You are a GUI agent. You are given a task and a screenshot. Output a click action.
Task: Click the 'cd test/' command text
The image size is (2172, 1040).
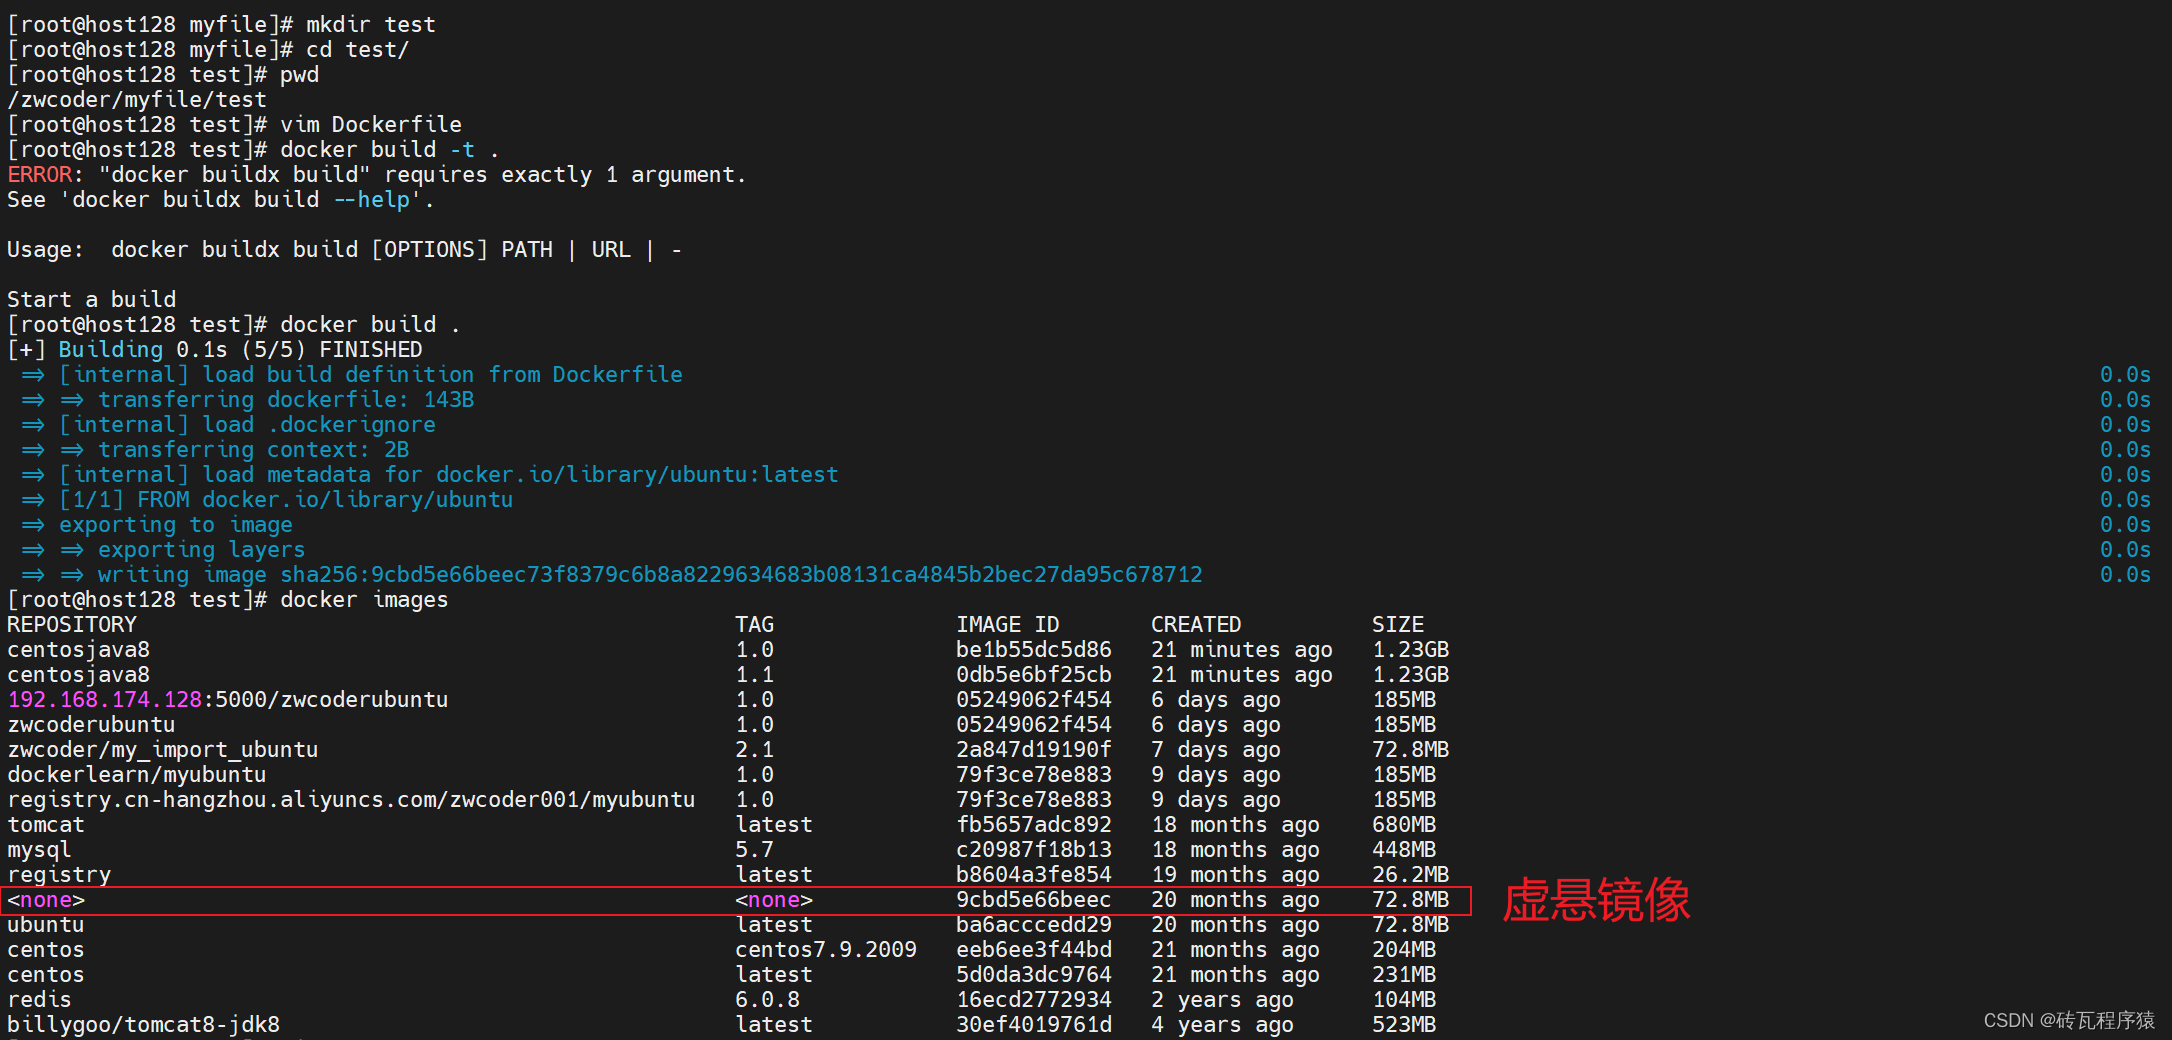(358, 49)
